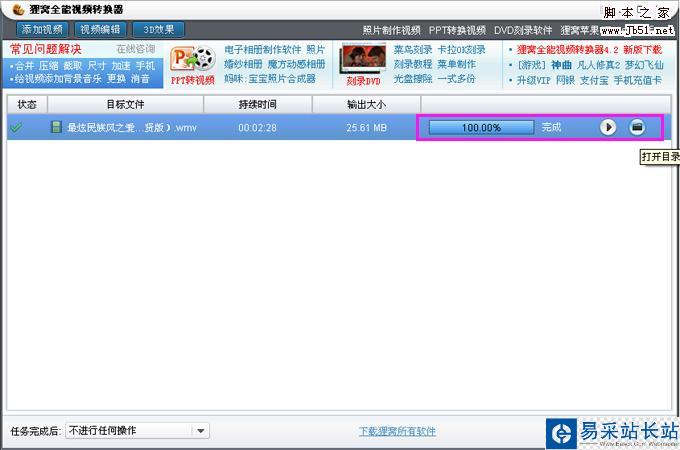Select the wmv file name in the list
Viewport: 680px width, 450px height.
[132, 127]
